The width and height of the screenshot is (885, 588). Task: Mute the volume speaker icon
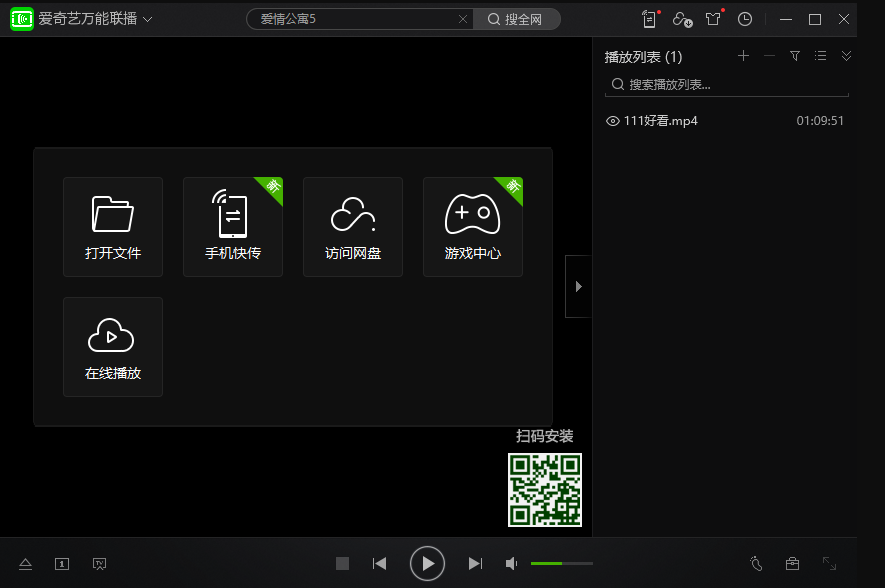pyautogui.click(x=512, y=564)
